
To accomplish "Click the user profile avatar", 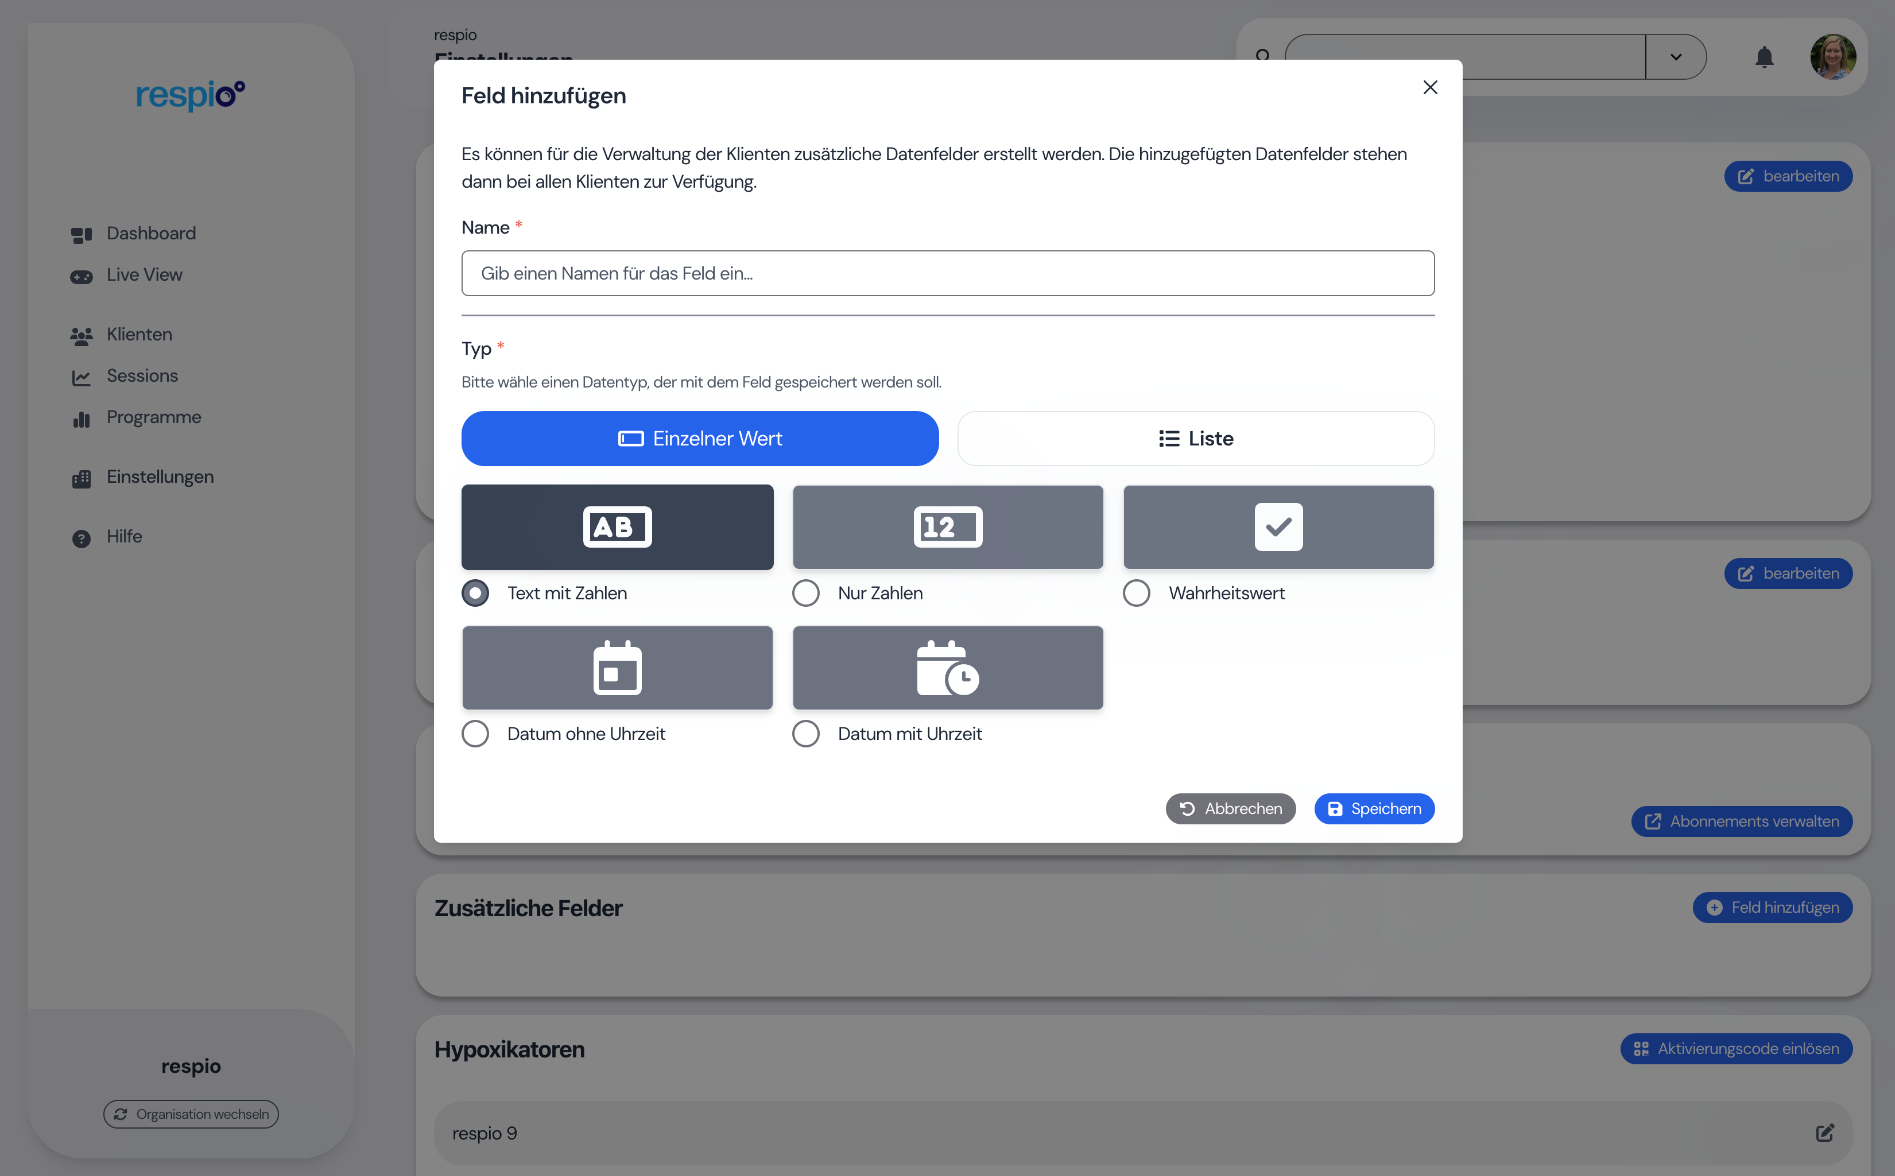I will [x=1832, y=57].
